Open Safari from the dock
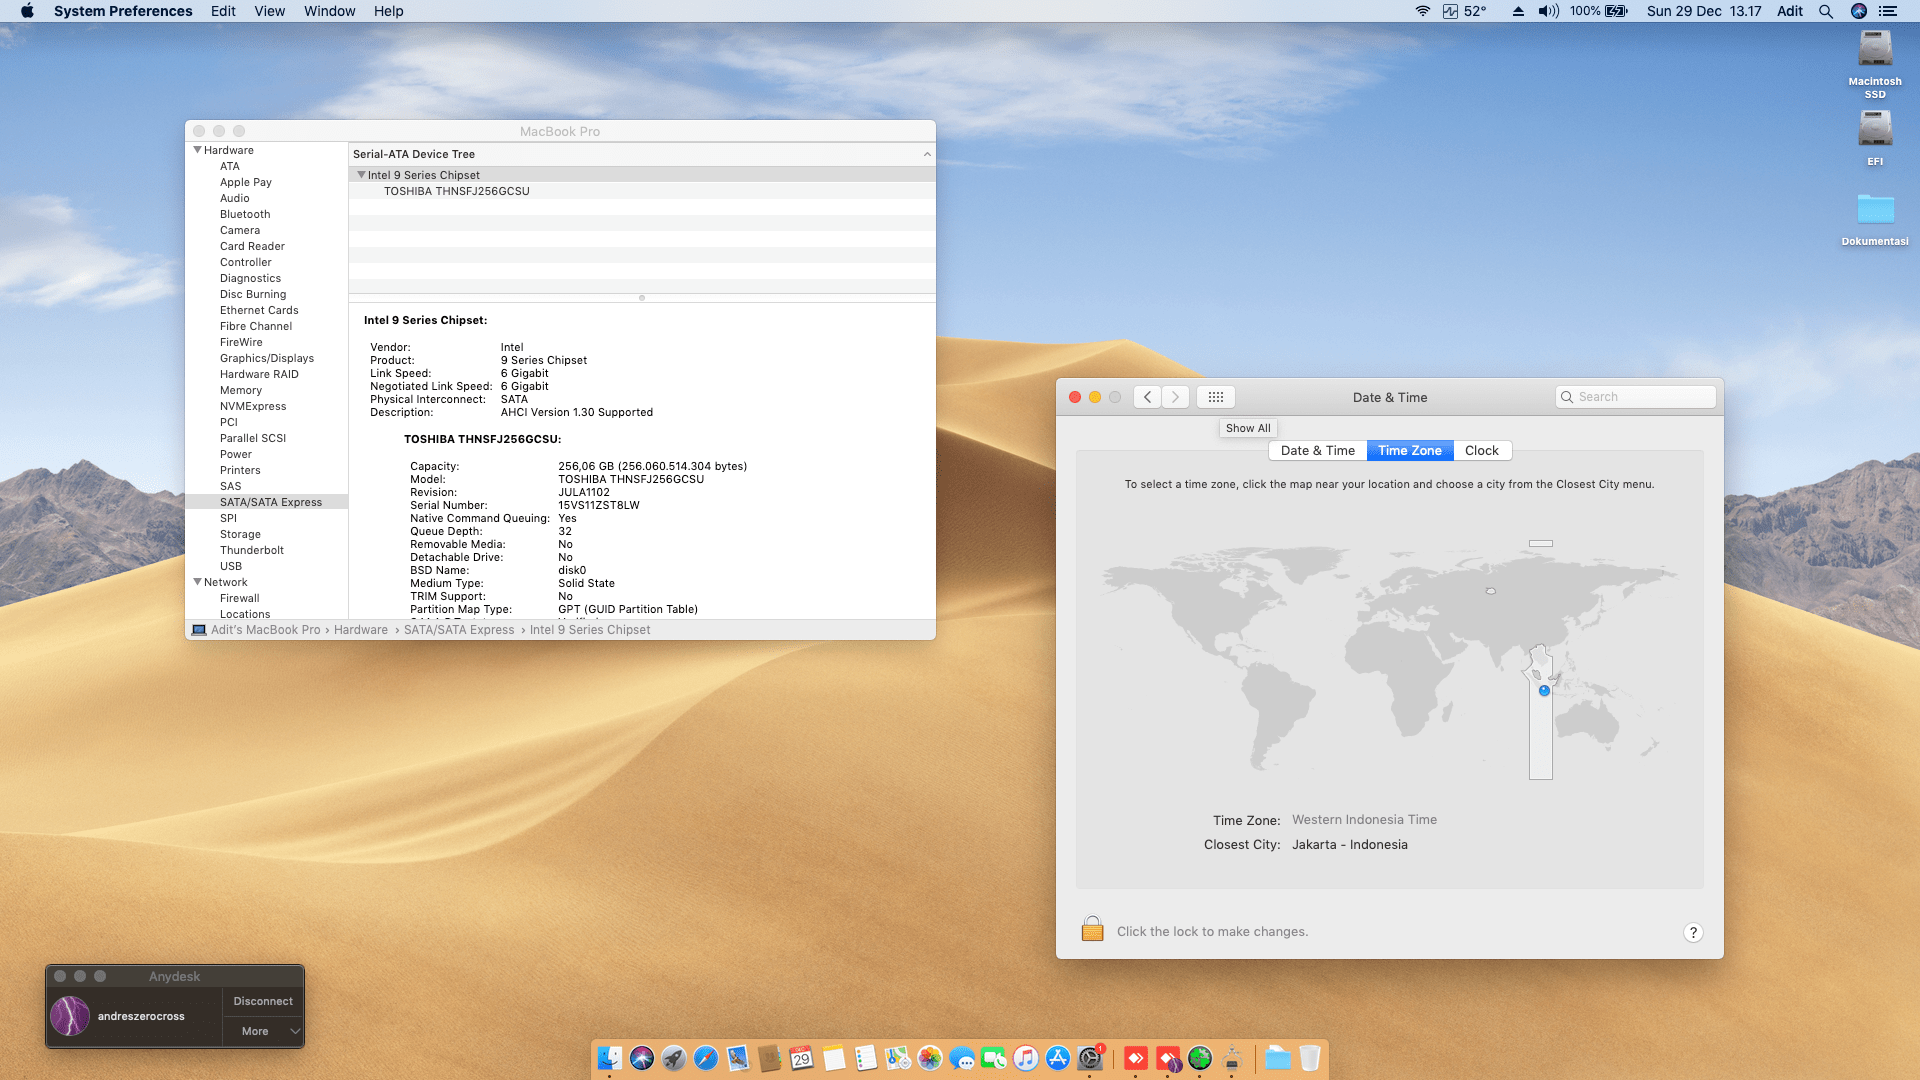The width and height of the screenshot is (1920, 1080). 706,1058
